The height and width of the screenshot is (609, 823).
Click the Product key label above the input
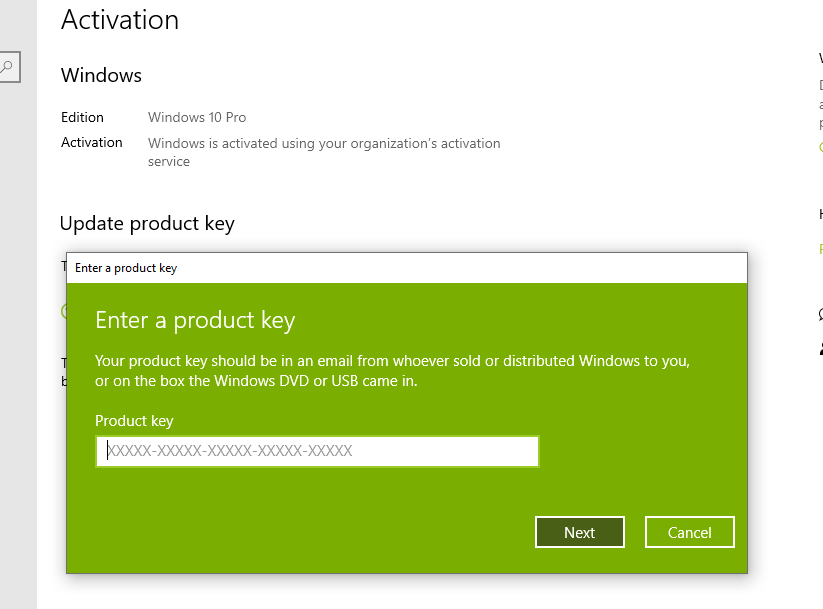[134, 421]
